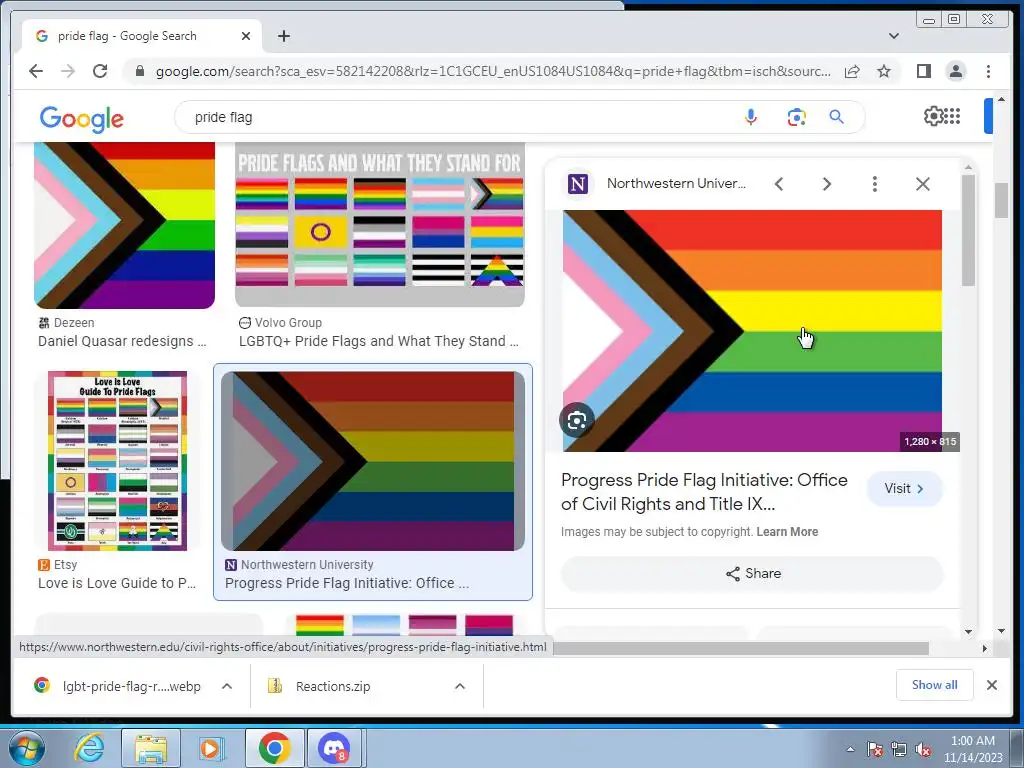Click the browser forward arrow
1024x768 pixels.
68,71
